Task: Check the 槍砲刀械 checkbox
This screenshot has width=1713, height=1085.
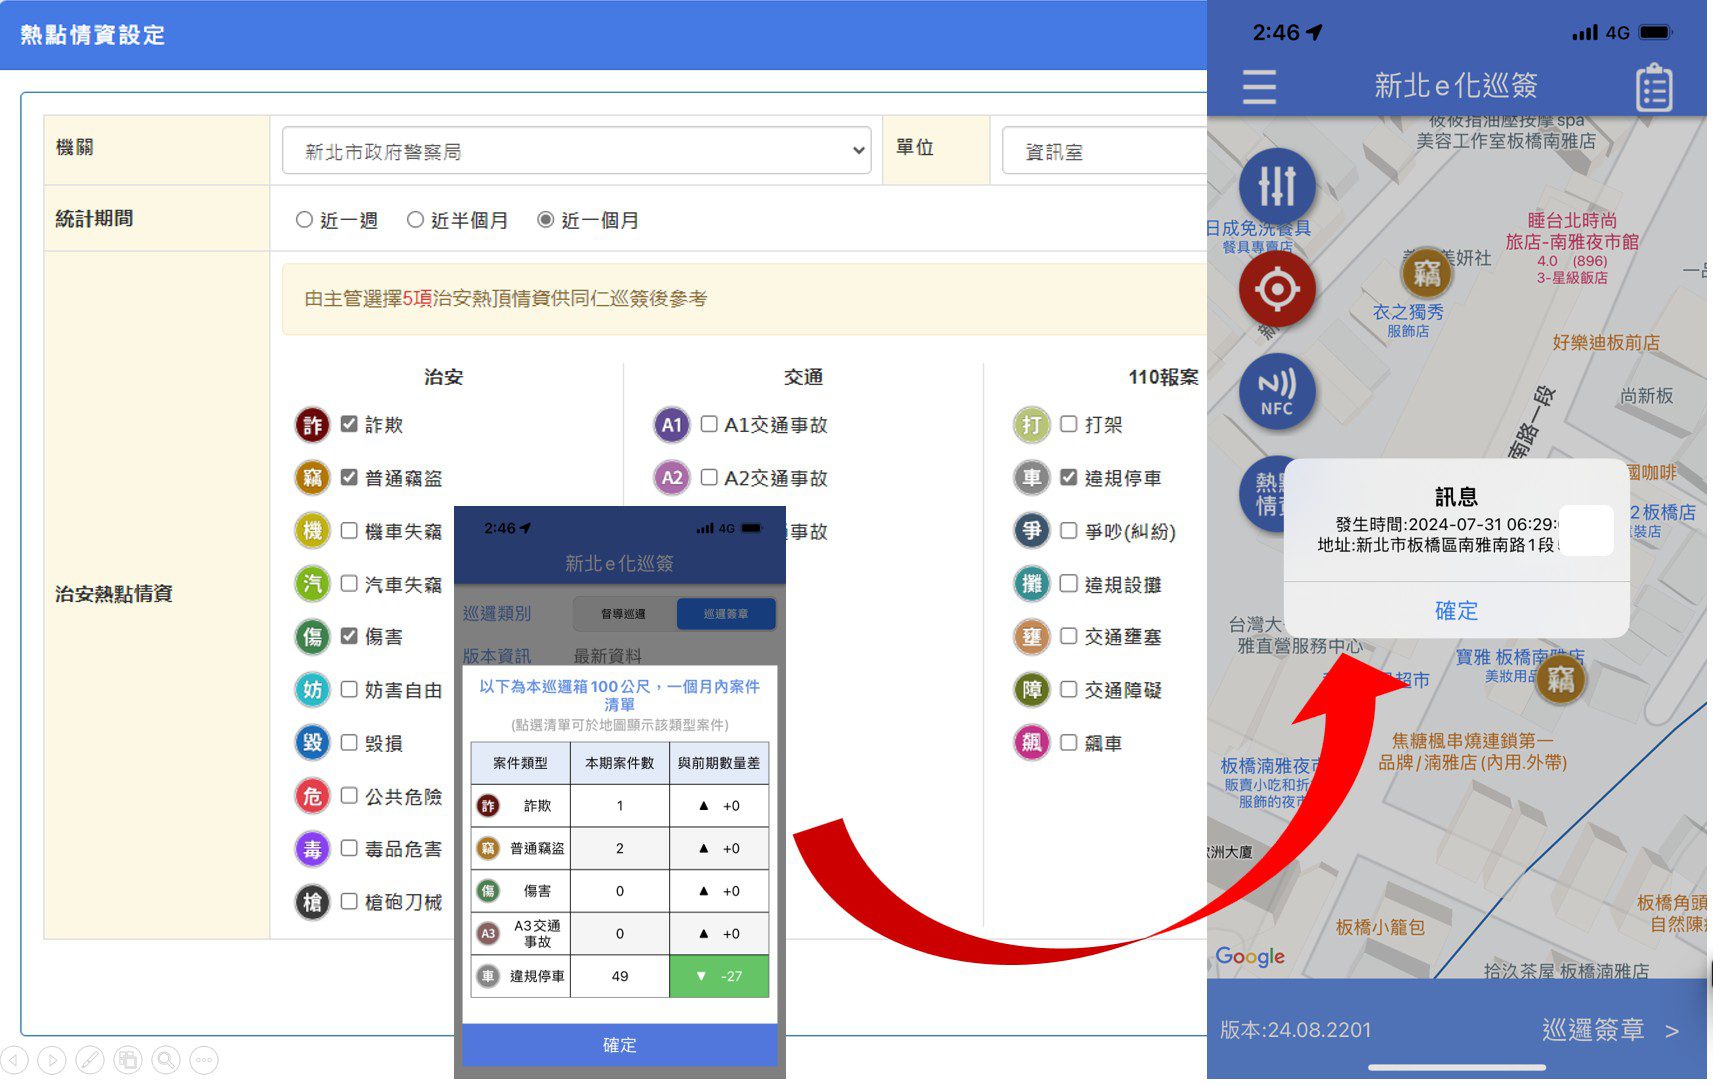Action: [349, 901]
